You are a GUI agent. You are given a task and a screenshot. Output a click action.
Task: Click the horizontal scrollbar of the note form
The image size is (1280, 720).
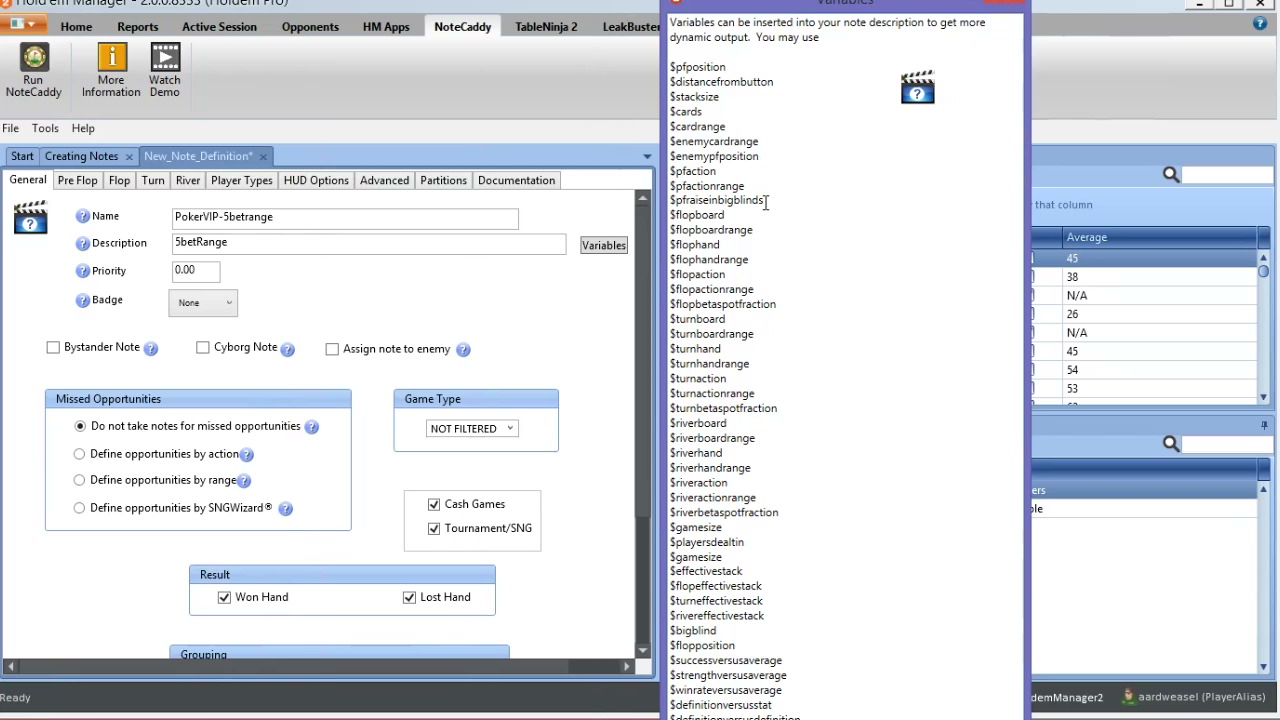(320, 666)
